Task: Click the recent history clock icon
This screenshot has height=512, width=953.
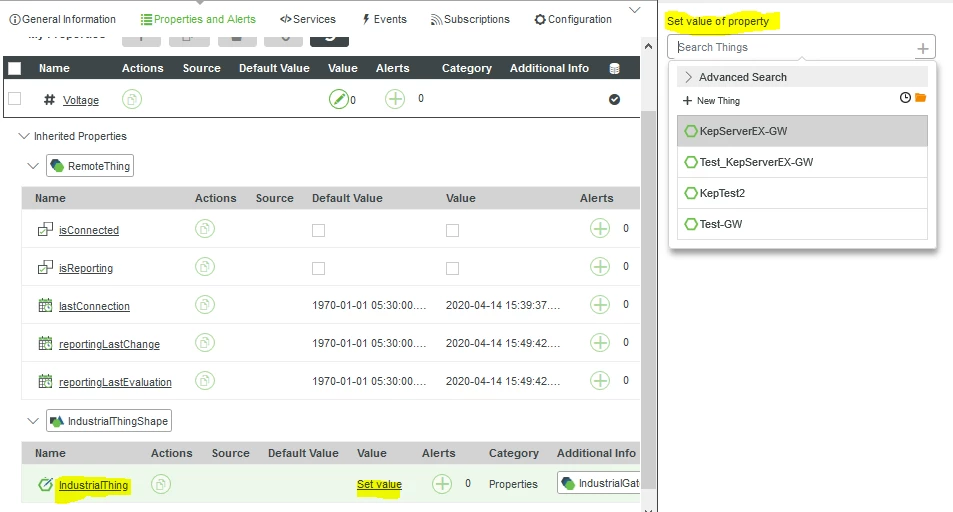Action: pyautogui.click(x=905, y=97)
